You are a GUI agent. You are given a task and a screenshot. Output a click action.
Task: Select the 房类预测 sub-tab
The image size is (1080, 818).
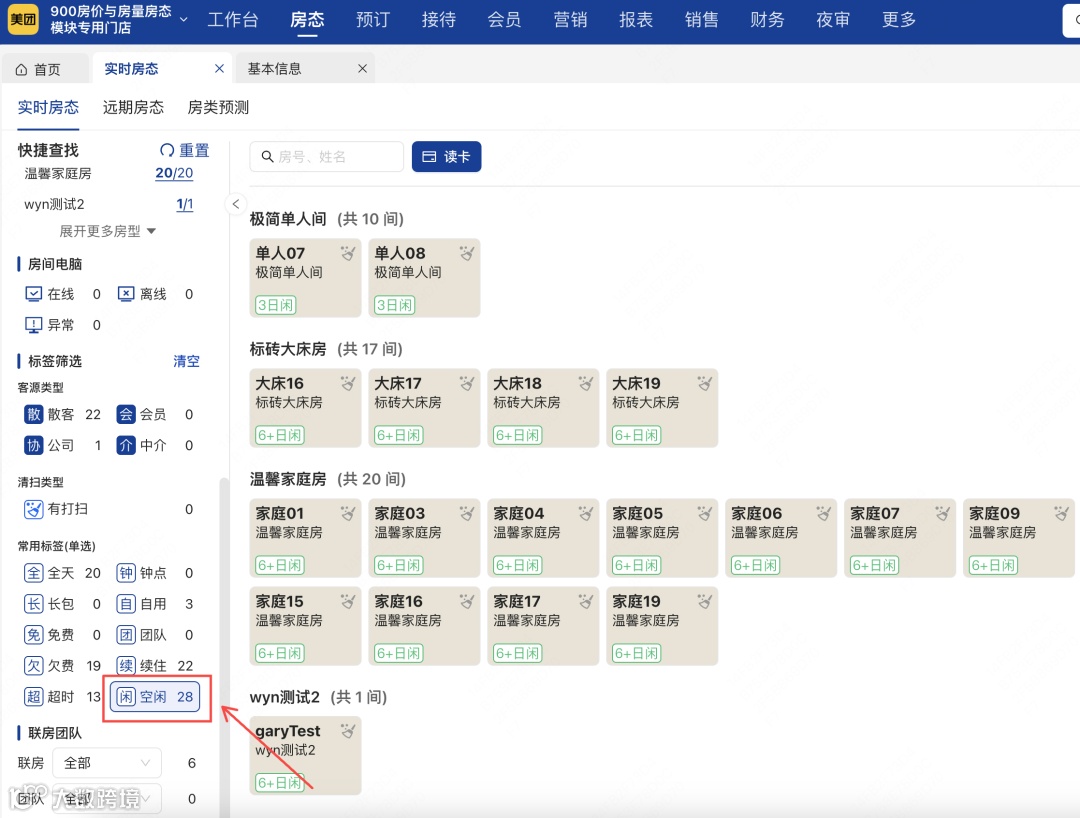(218, 107)
